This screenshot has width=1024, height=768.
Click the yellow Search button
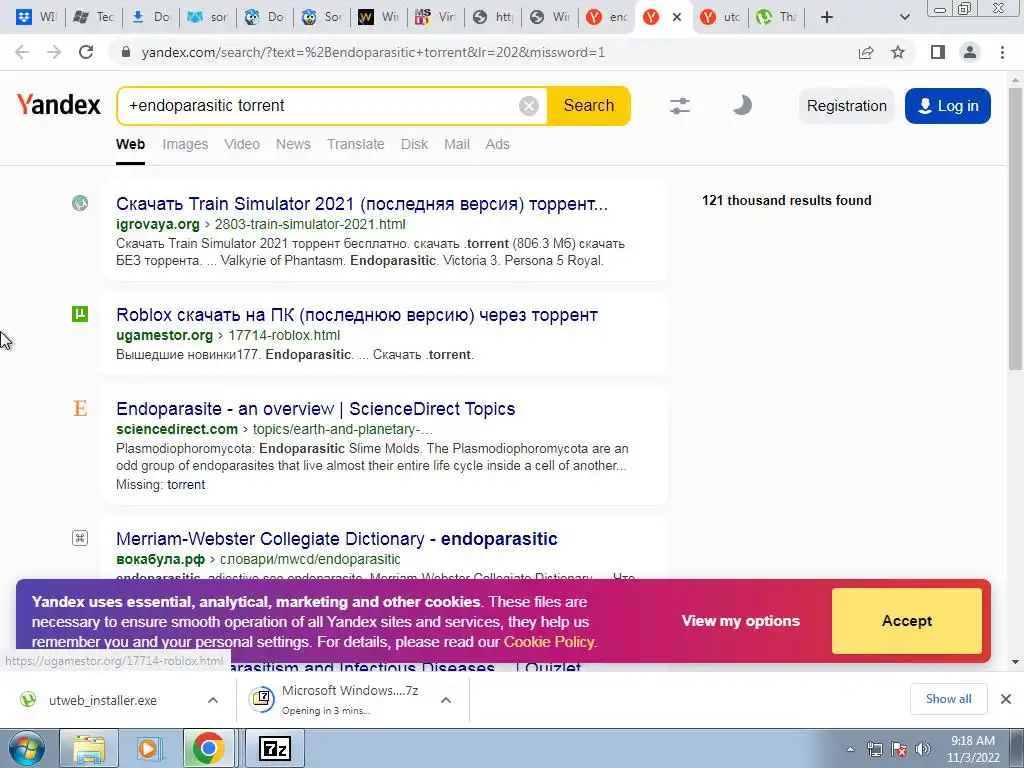click(588, 105)
